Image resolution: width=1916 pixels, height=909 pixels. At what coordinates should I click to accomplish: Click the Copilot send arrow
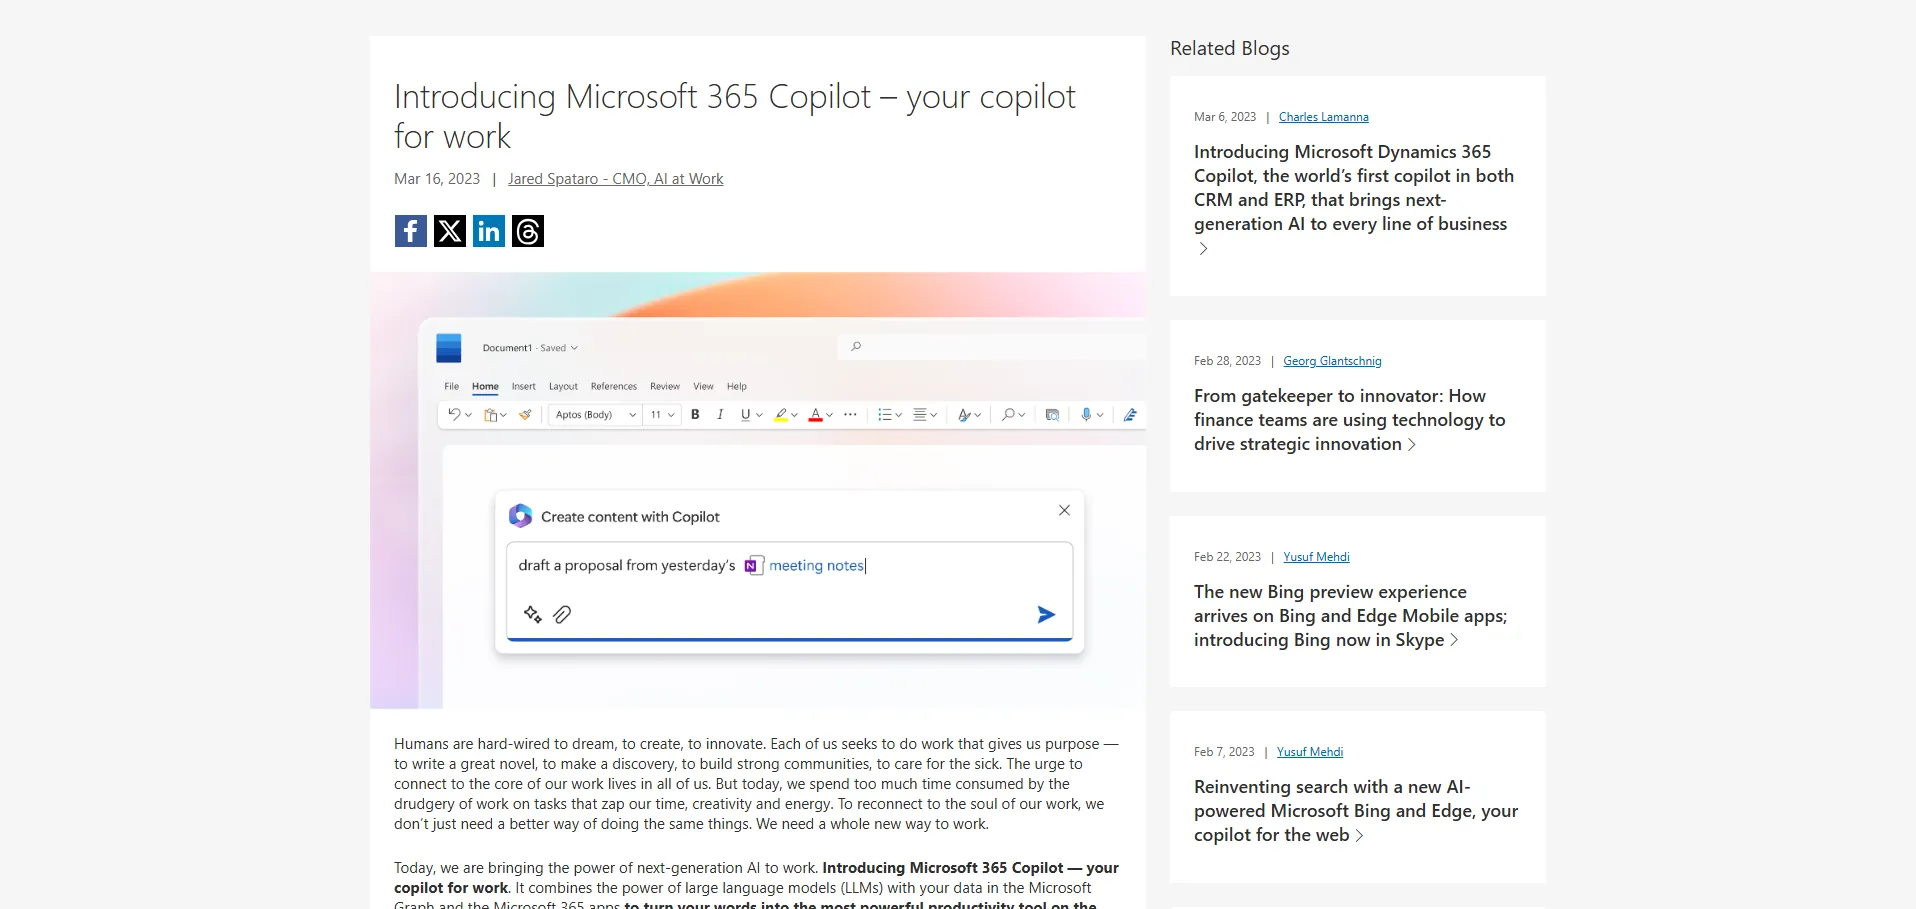[1046, 614]
